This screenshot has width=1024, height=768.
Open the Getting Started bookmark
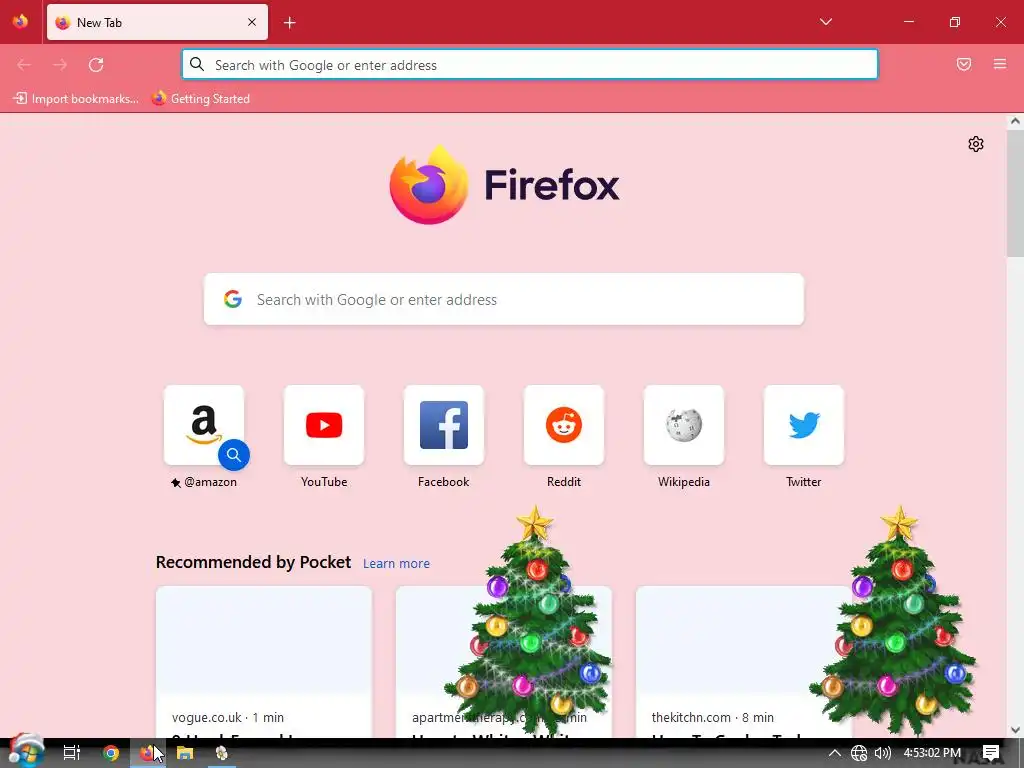click(x=201, y=99)
